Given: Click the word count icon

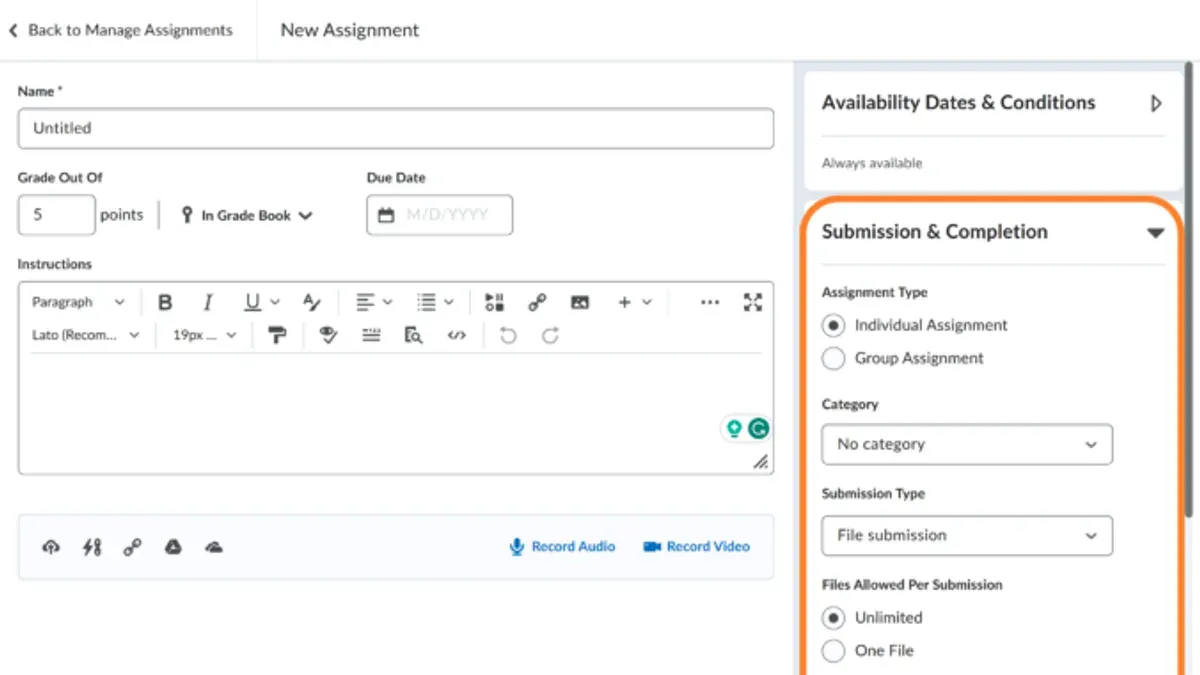Looking at the screenshot, I should click(371, 336).
